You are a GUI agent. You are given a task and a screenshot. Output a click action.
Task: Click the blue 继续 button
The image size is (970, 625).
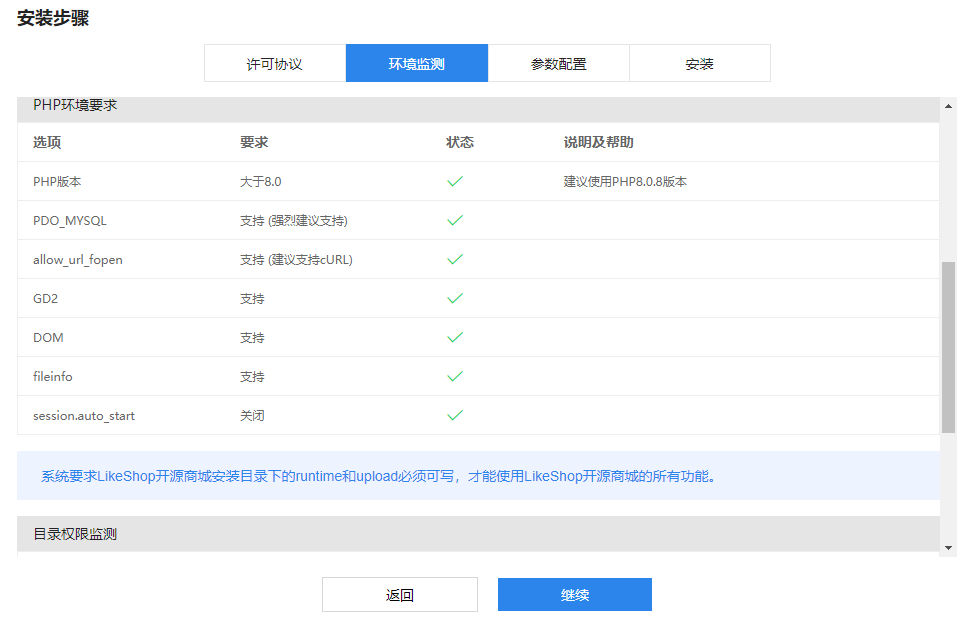point(575,595)
